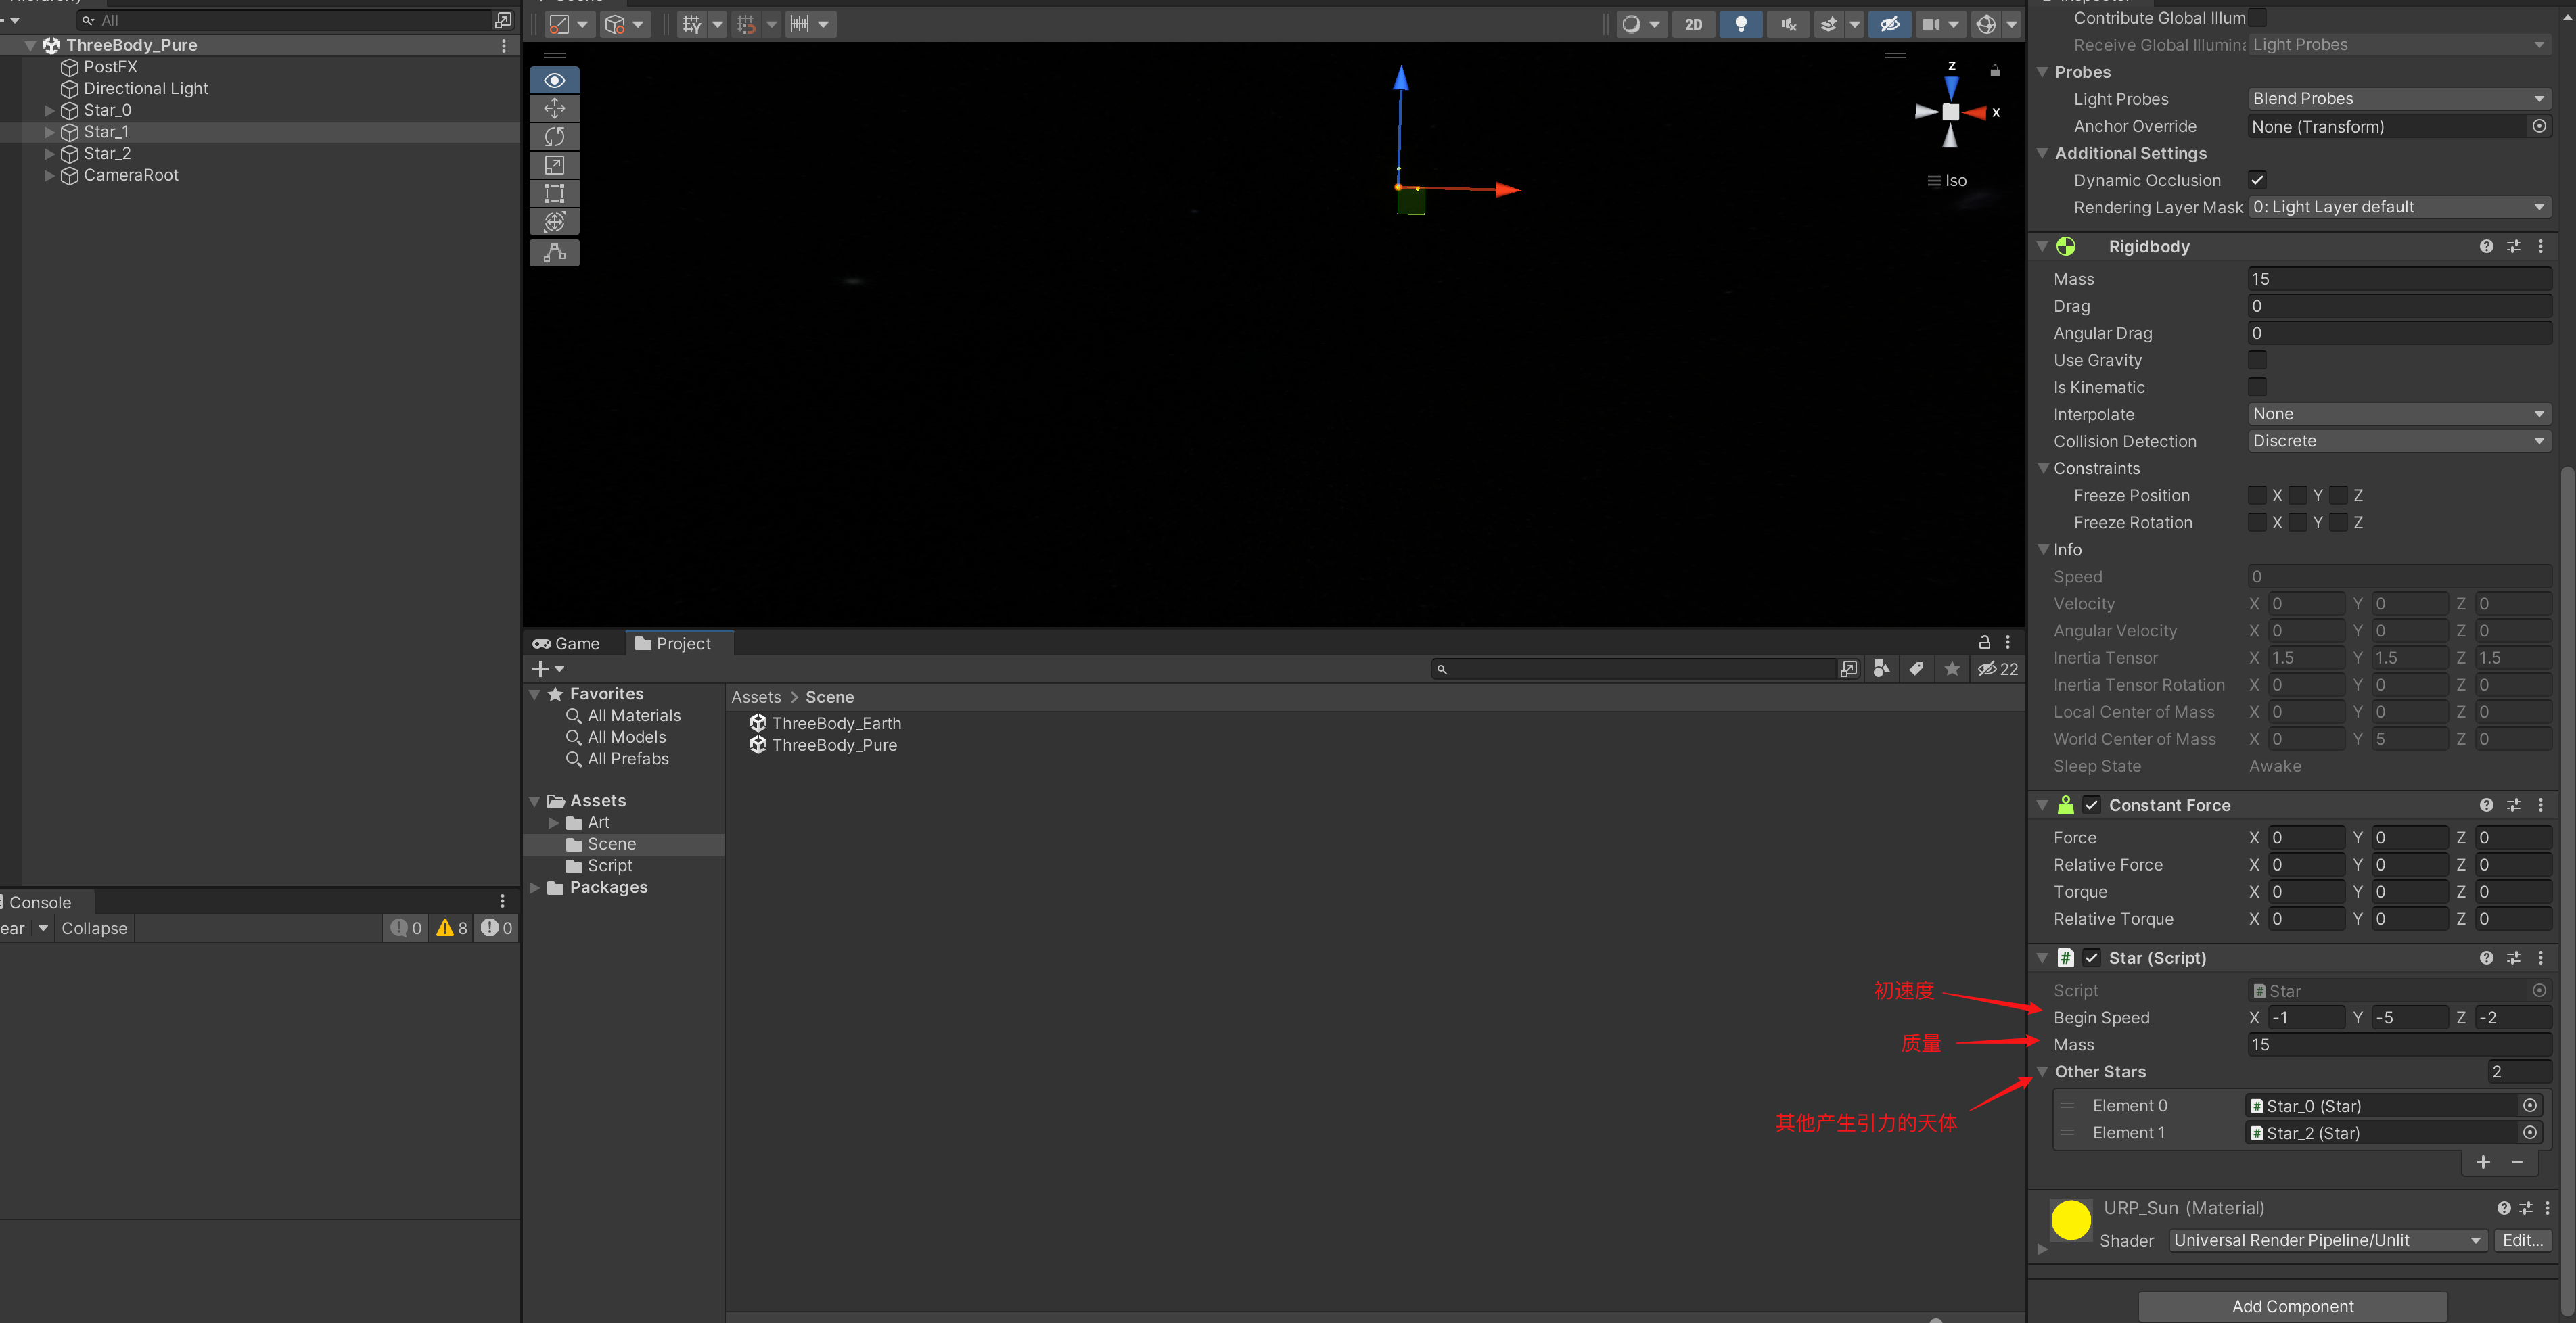Disable Star (Script) component checkbox
This screenshot has width=2576, height=1323.
coord(2092,958)
